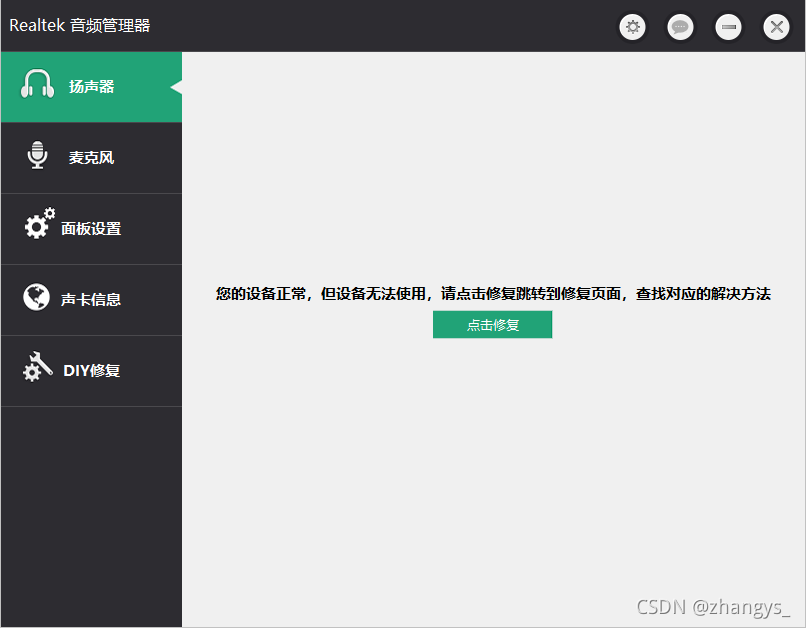The image size is (806, 628).
Task: Click the Realtek 音频管理器 title text
Action: pyautogui.click(x=80, y=25)
